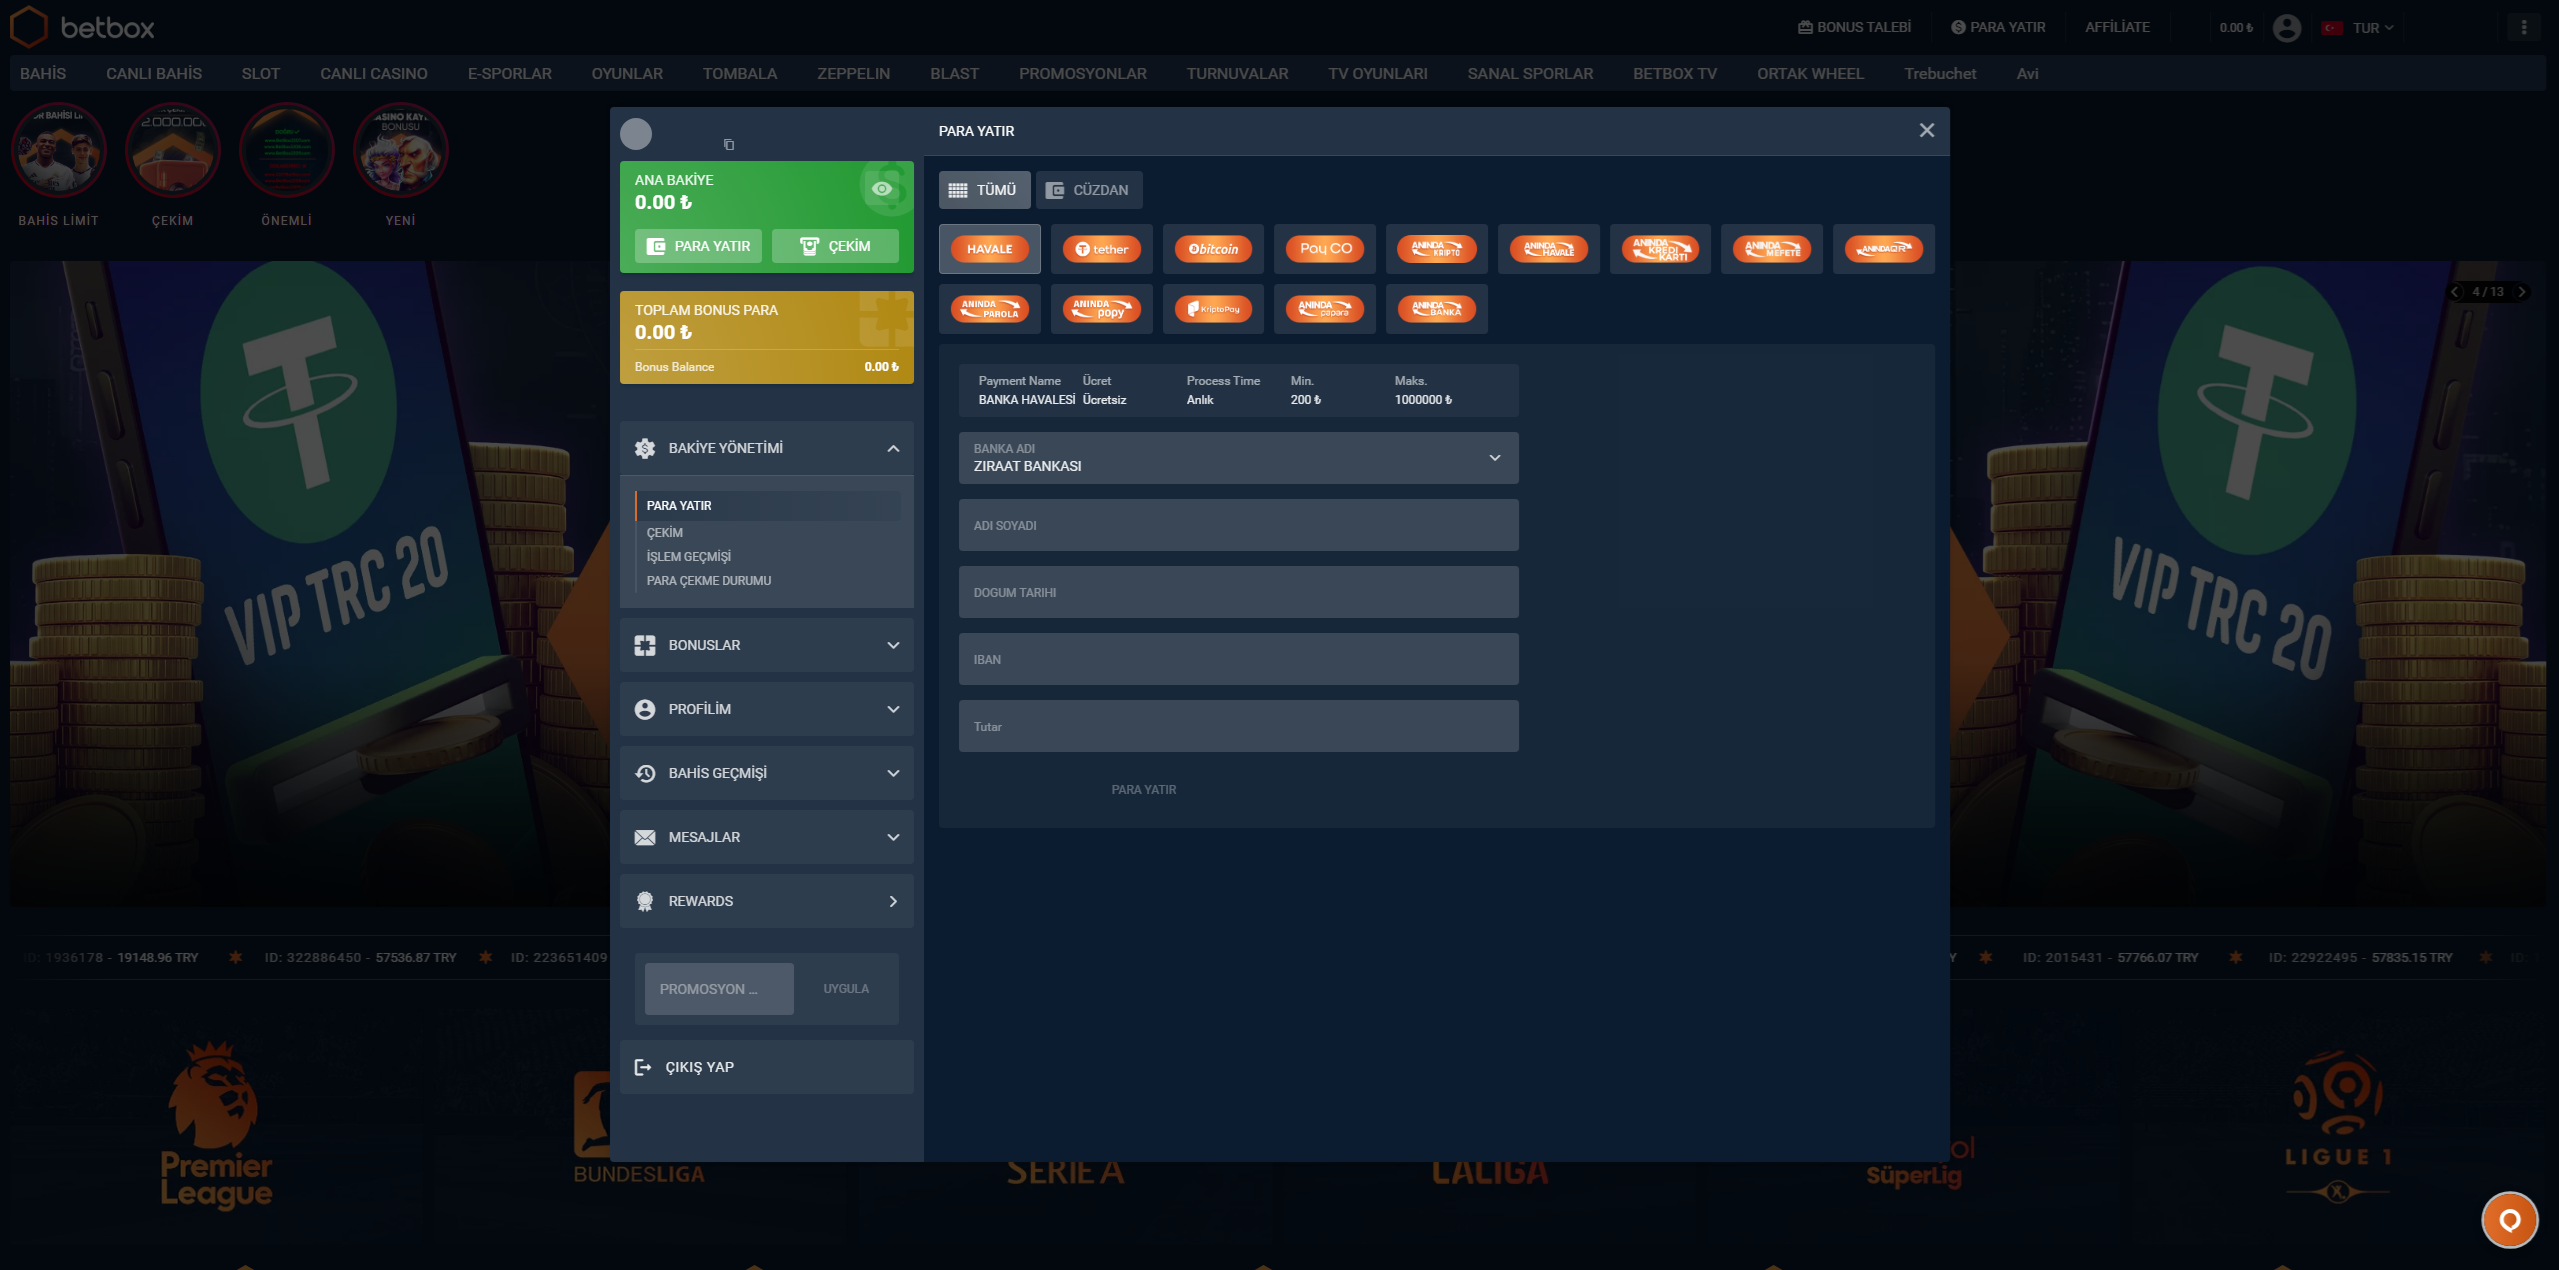Open CANLI CASINO in top navigation
Viewport: 2559px width, 1270px height.
(x=373, y=74)
